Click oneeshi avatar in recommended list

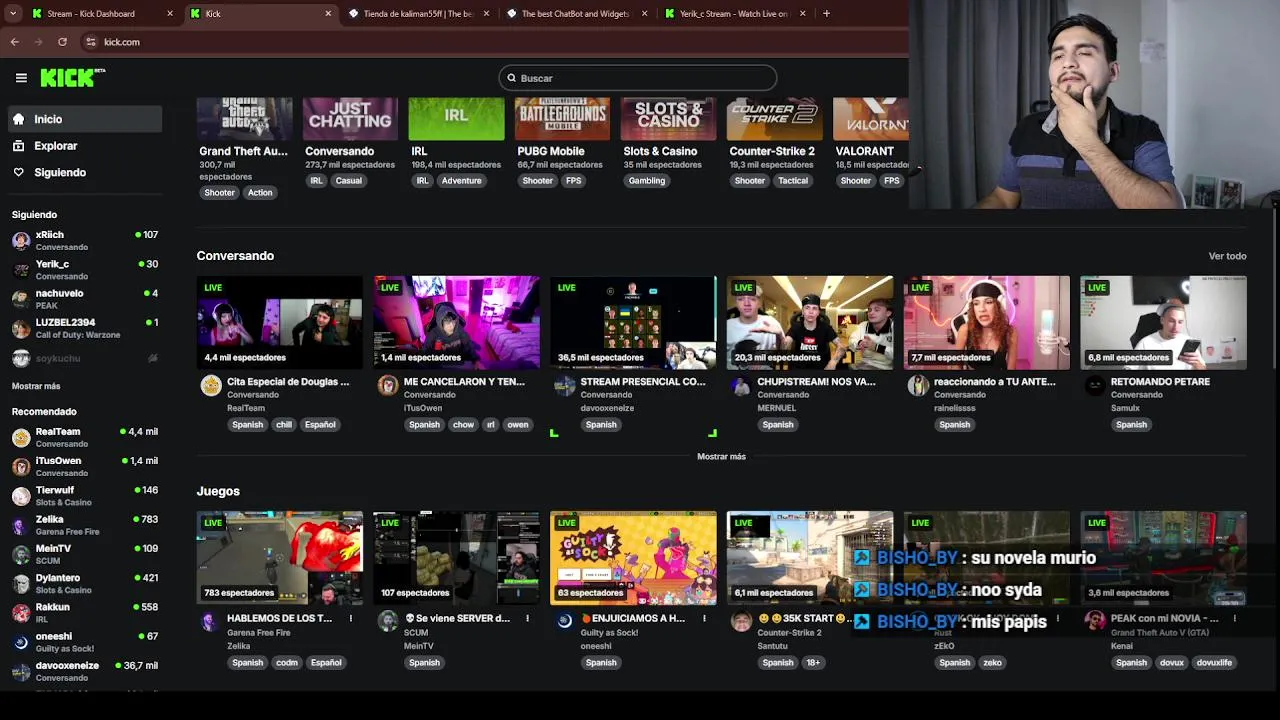click(x=21, y=642)
